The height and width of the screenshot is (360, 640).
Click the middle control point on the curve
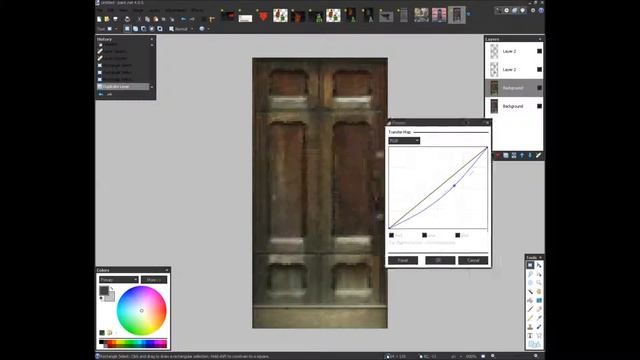coord(454,186)
